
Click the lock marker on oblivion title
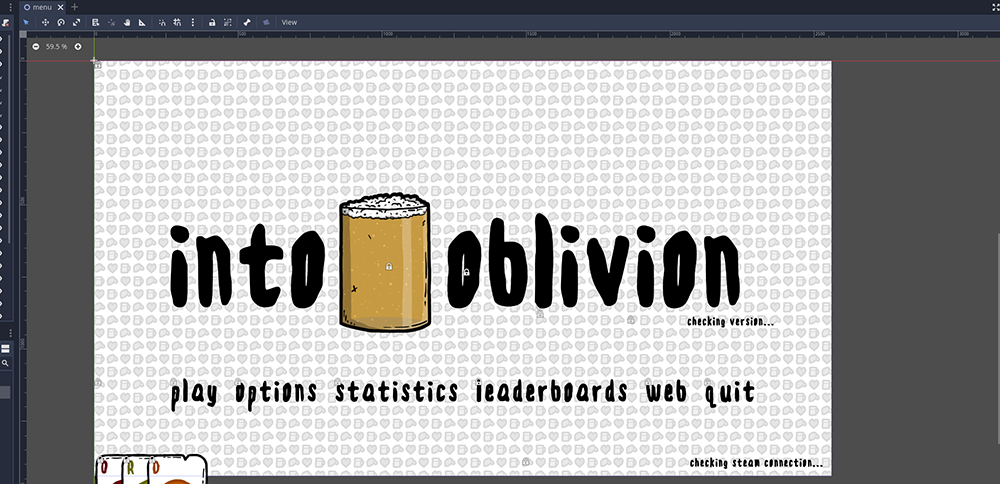click(x=466, y=272)
